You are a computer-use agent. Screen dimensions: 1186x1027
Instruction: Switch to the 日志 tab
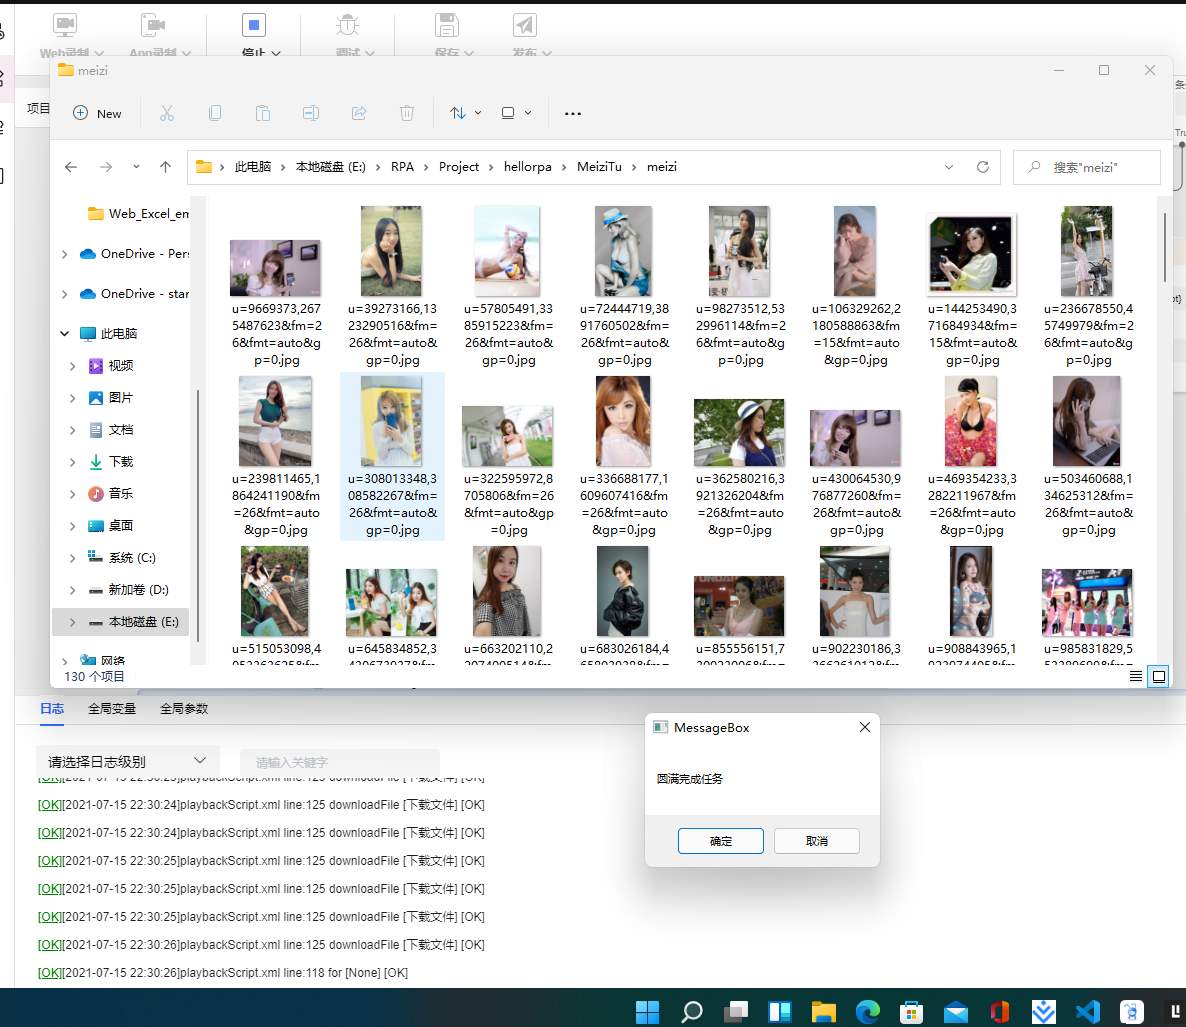point(52,709)
